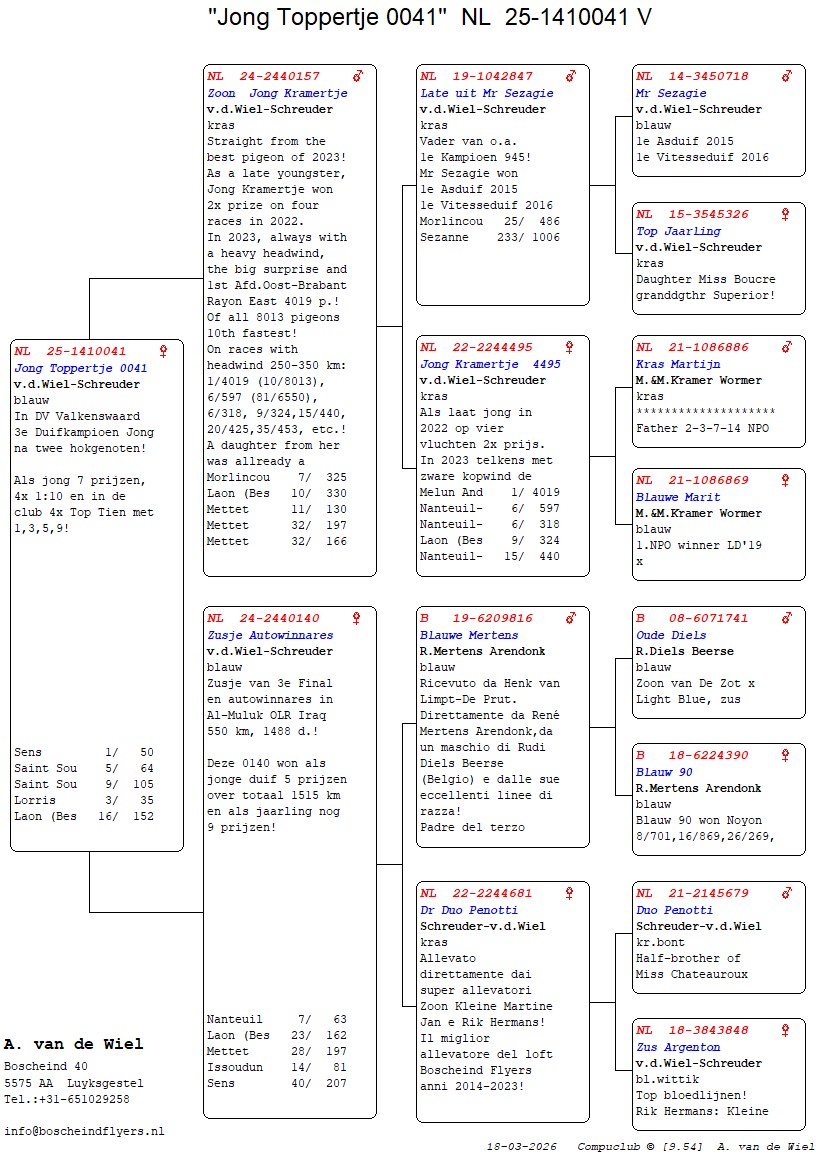Screen dimensions: 816x1172
Task: Click the owner name A. van de Wiel
Action: tap(74, 1044)
